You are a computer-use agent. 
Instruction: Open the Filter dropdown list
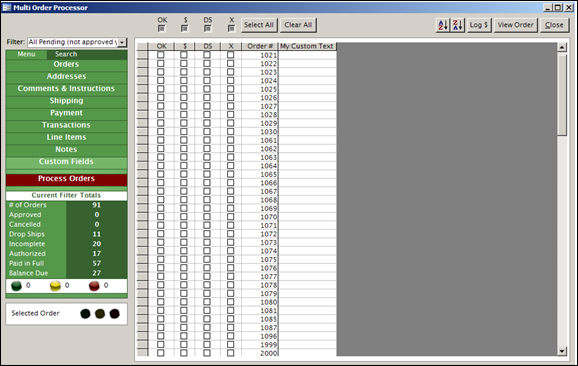pyautogui.click(x=122, y=42)
